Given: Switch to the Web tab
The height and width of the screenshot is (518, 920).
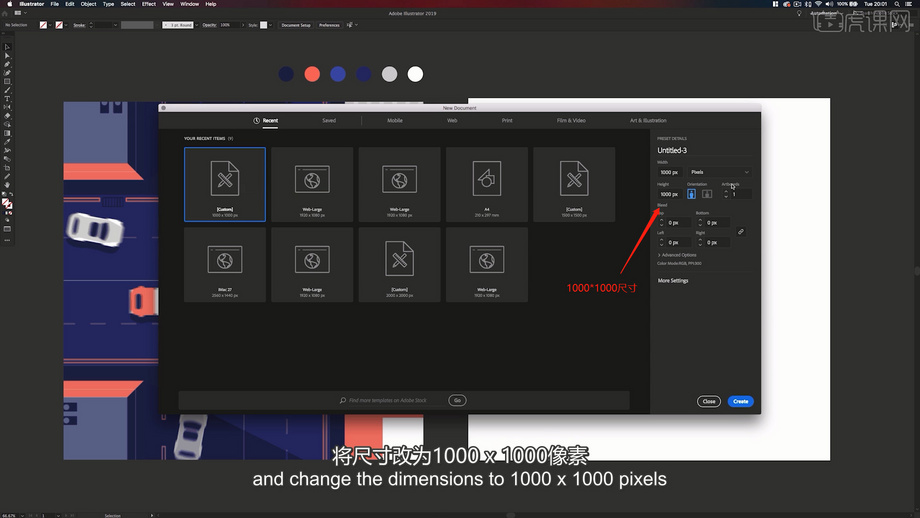Looking at the screenshot, I should coord(452,120).
